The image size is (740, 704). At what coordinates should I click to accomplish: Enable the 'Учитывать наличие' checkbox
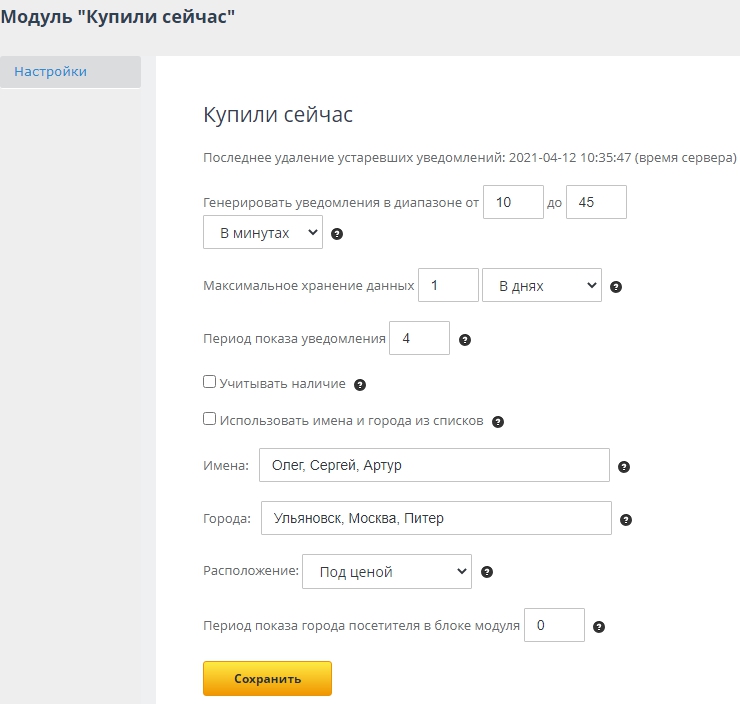click(x=210, y=382)
